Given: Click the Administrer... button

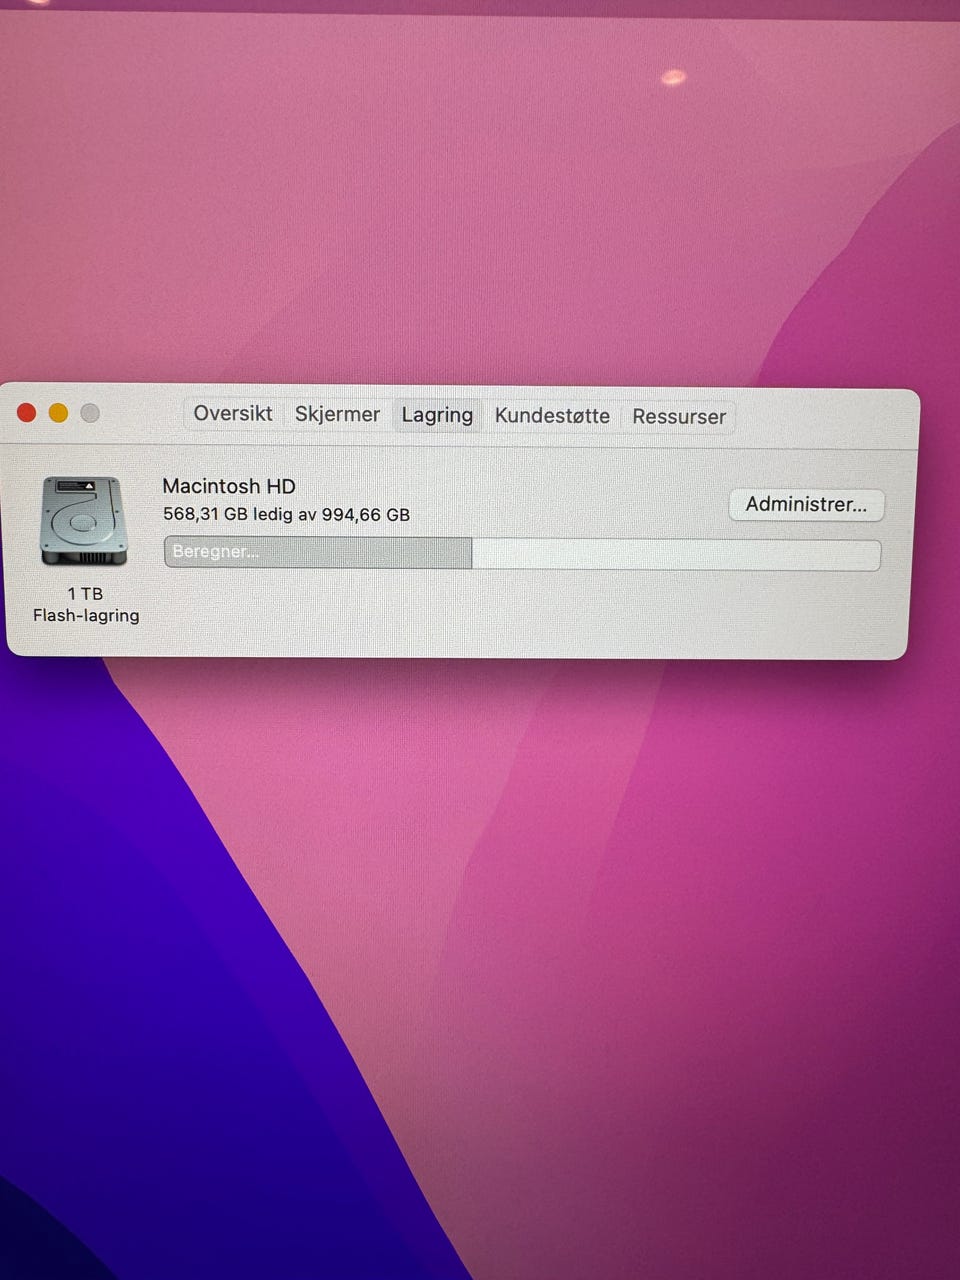Looking at the screenshot, I should (806, 504).
